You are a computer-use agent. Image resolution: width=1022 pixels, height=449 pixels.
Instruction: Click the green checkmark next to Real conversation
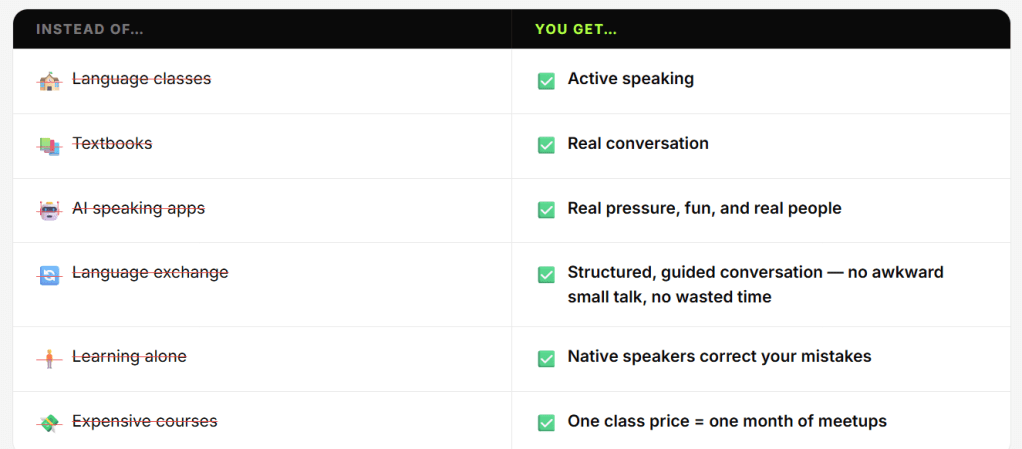[546, 145]
